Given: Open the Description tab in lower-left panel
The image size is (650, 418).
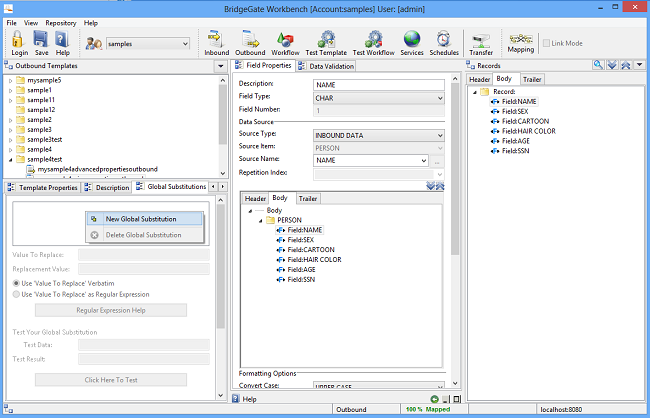Looking at the screenshot, I should (107, 187).
